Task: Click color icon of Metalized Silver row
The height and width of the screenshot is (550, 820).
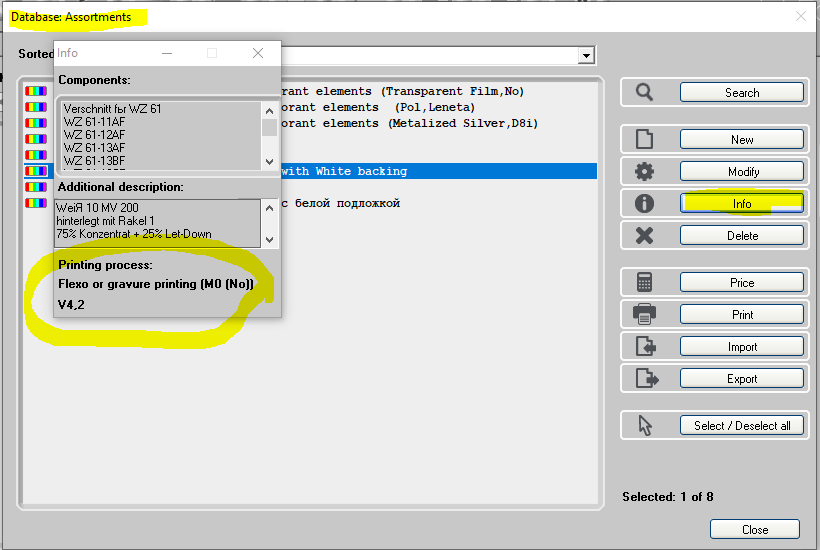Action: tap(36, 123)
